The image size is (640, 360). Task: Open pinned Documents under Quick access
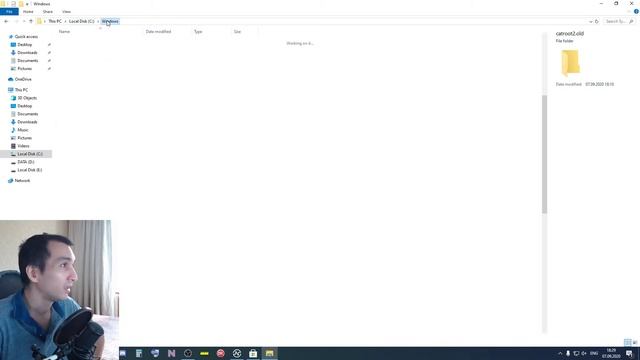tap(27, 60)
